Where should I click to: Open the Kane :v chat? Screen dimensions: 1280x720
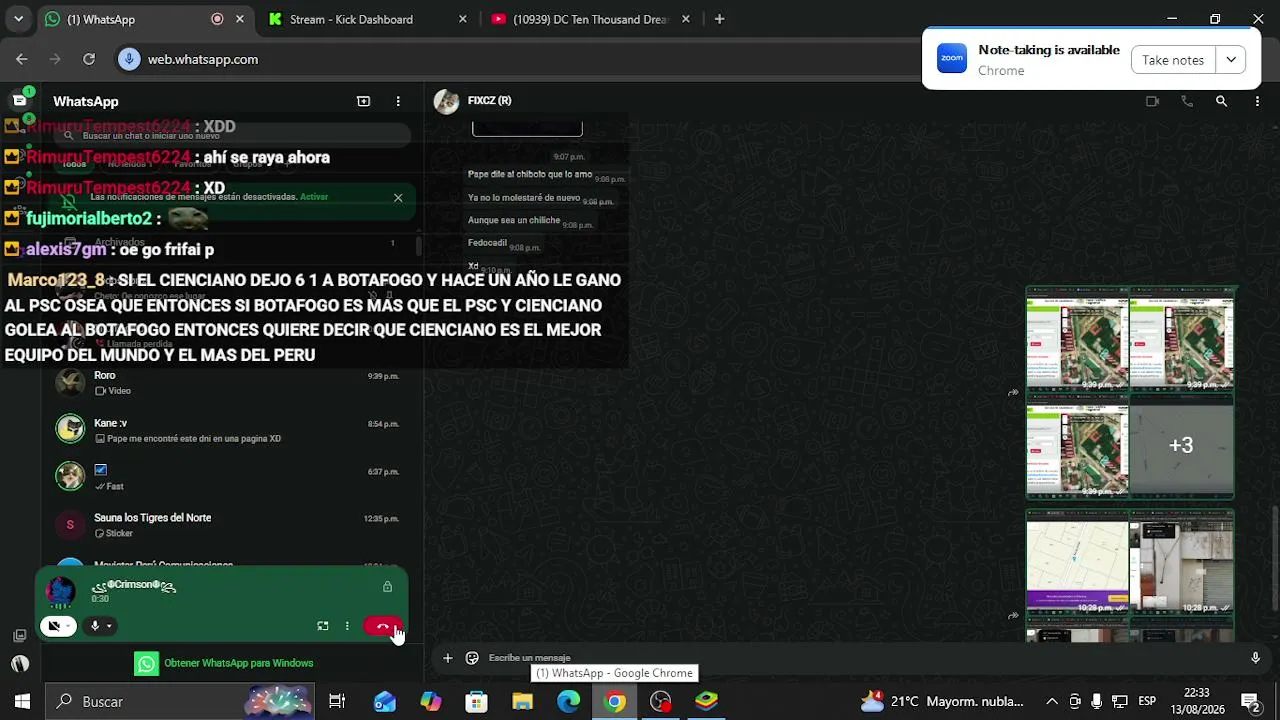(230, 430)
